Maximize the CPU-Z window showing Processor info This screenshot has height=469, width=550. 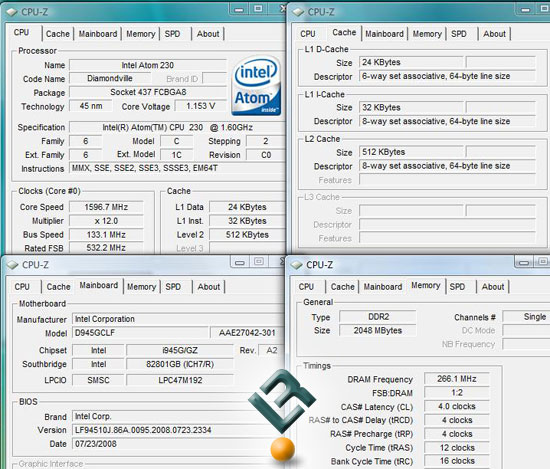[258, 9]
